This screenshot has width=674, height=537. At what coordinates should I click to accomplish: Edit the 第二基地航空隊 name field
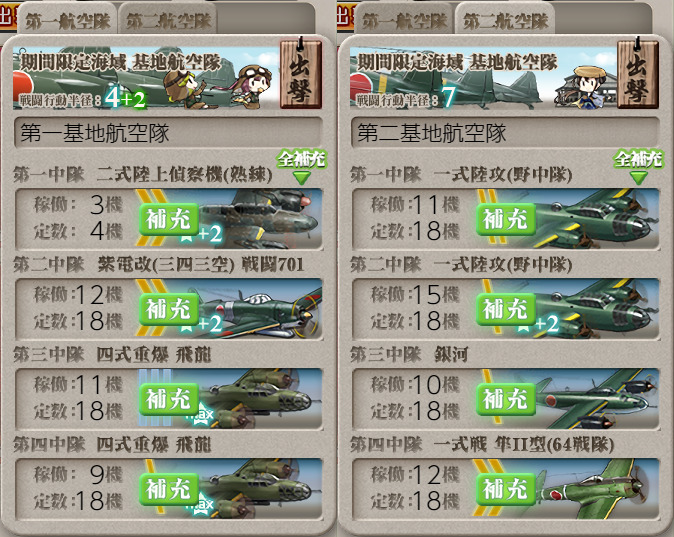click(x=506, y=132)
